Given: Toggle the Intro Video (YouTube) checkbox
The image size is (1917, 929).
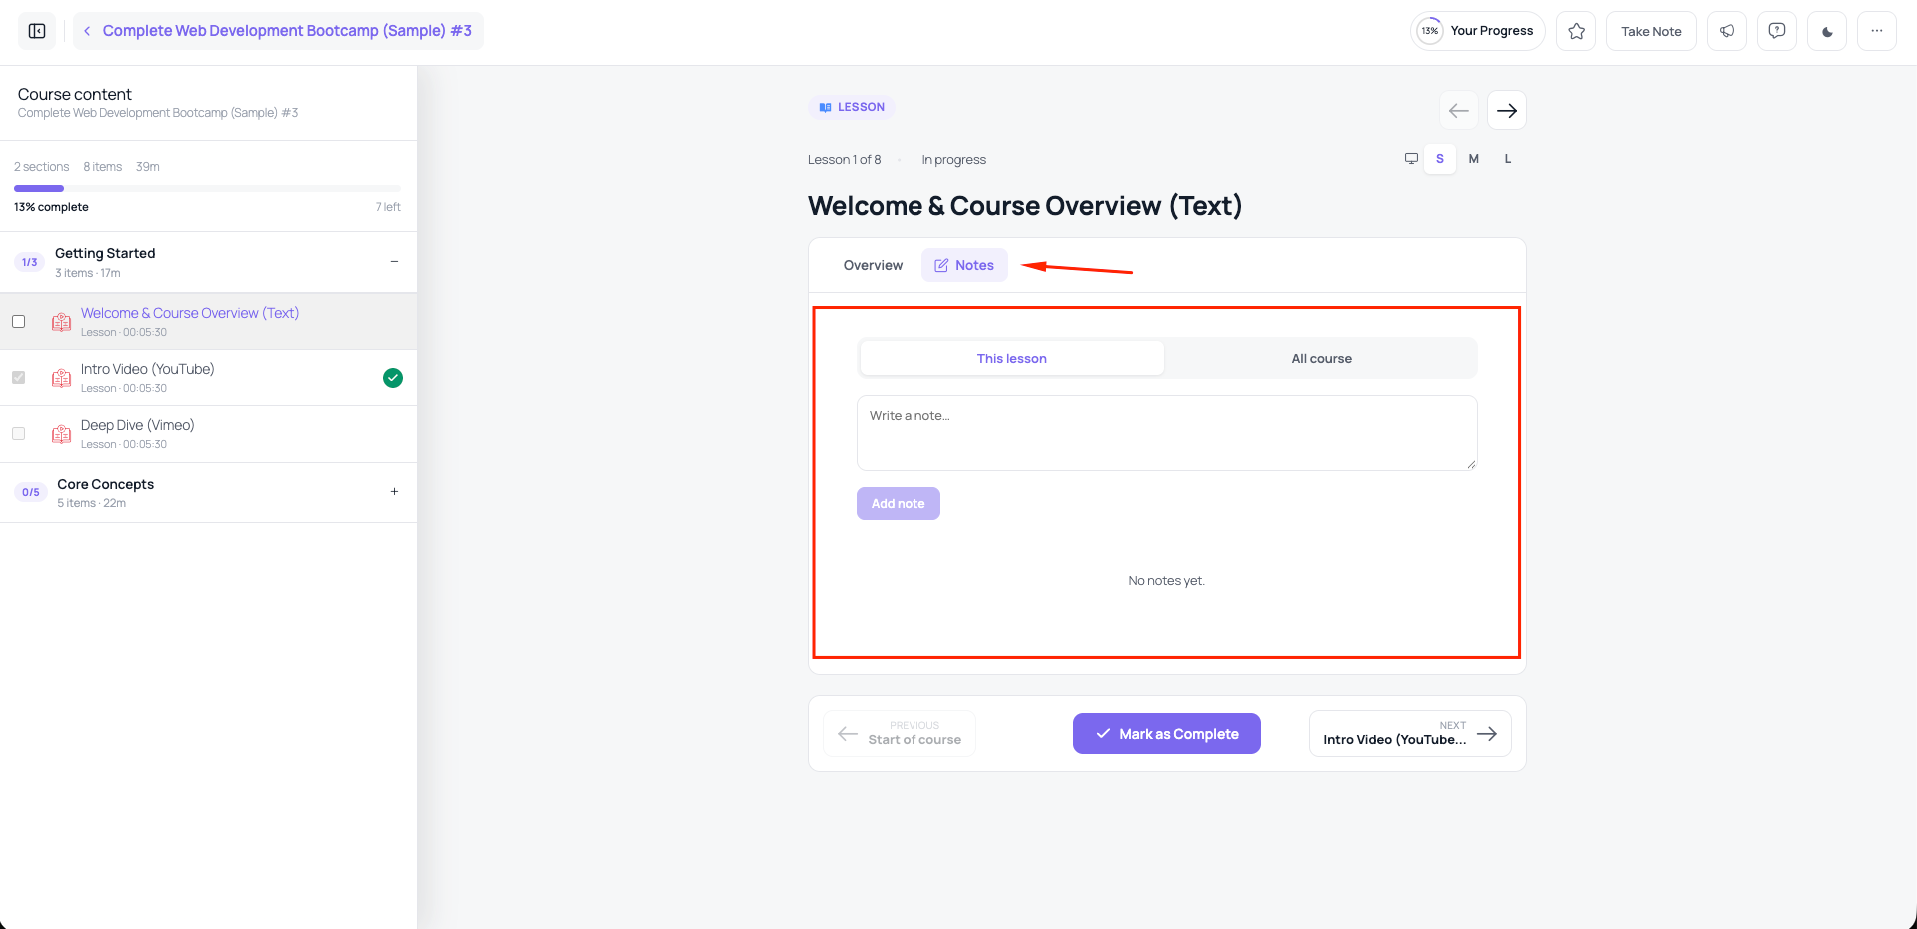Looking at the screenshot, I should click(18, 378).
